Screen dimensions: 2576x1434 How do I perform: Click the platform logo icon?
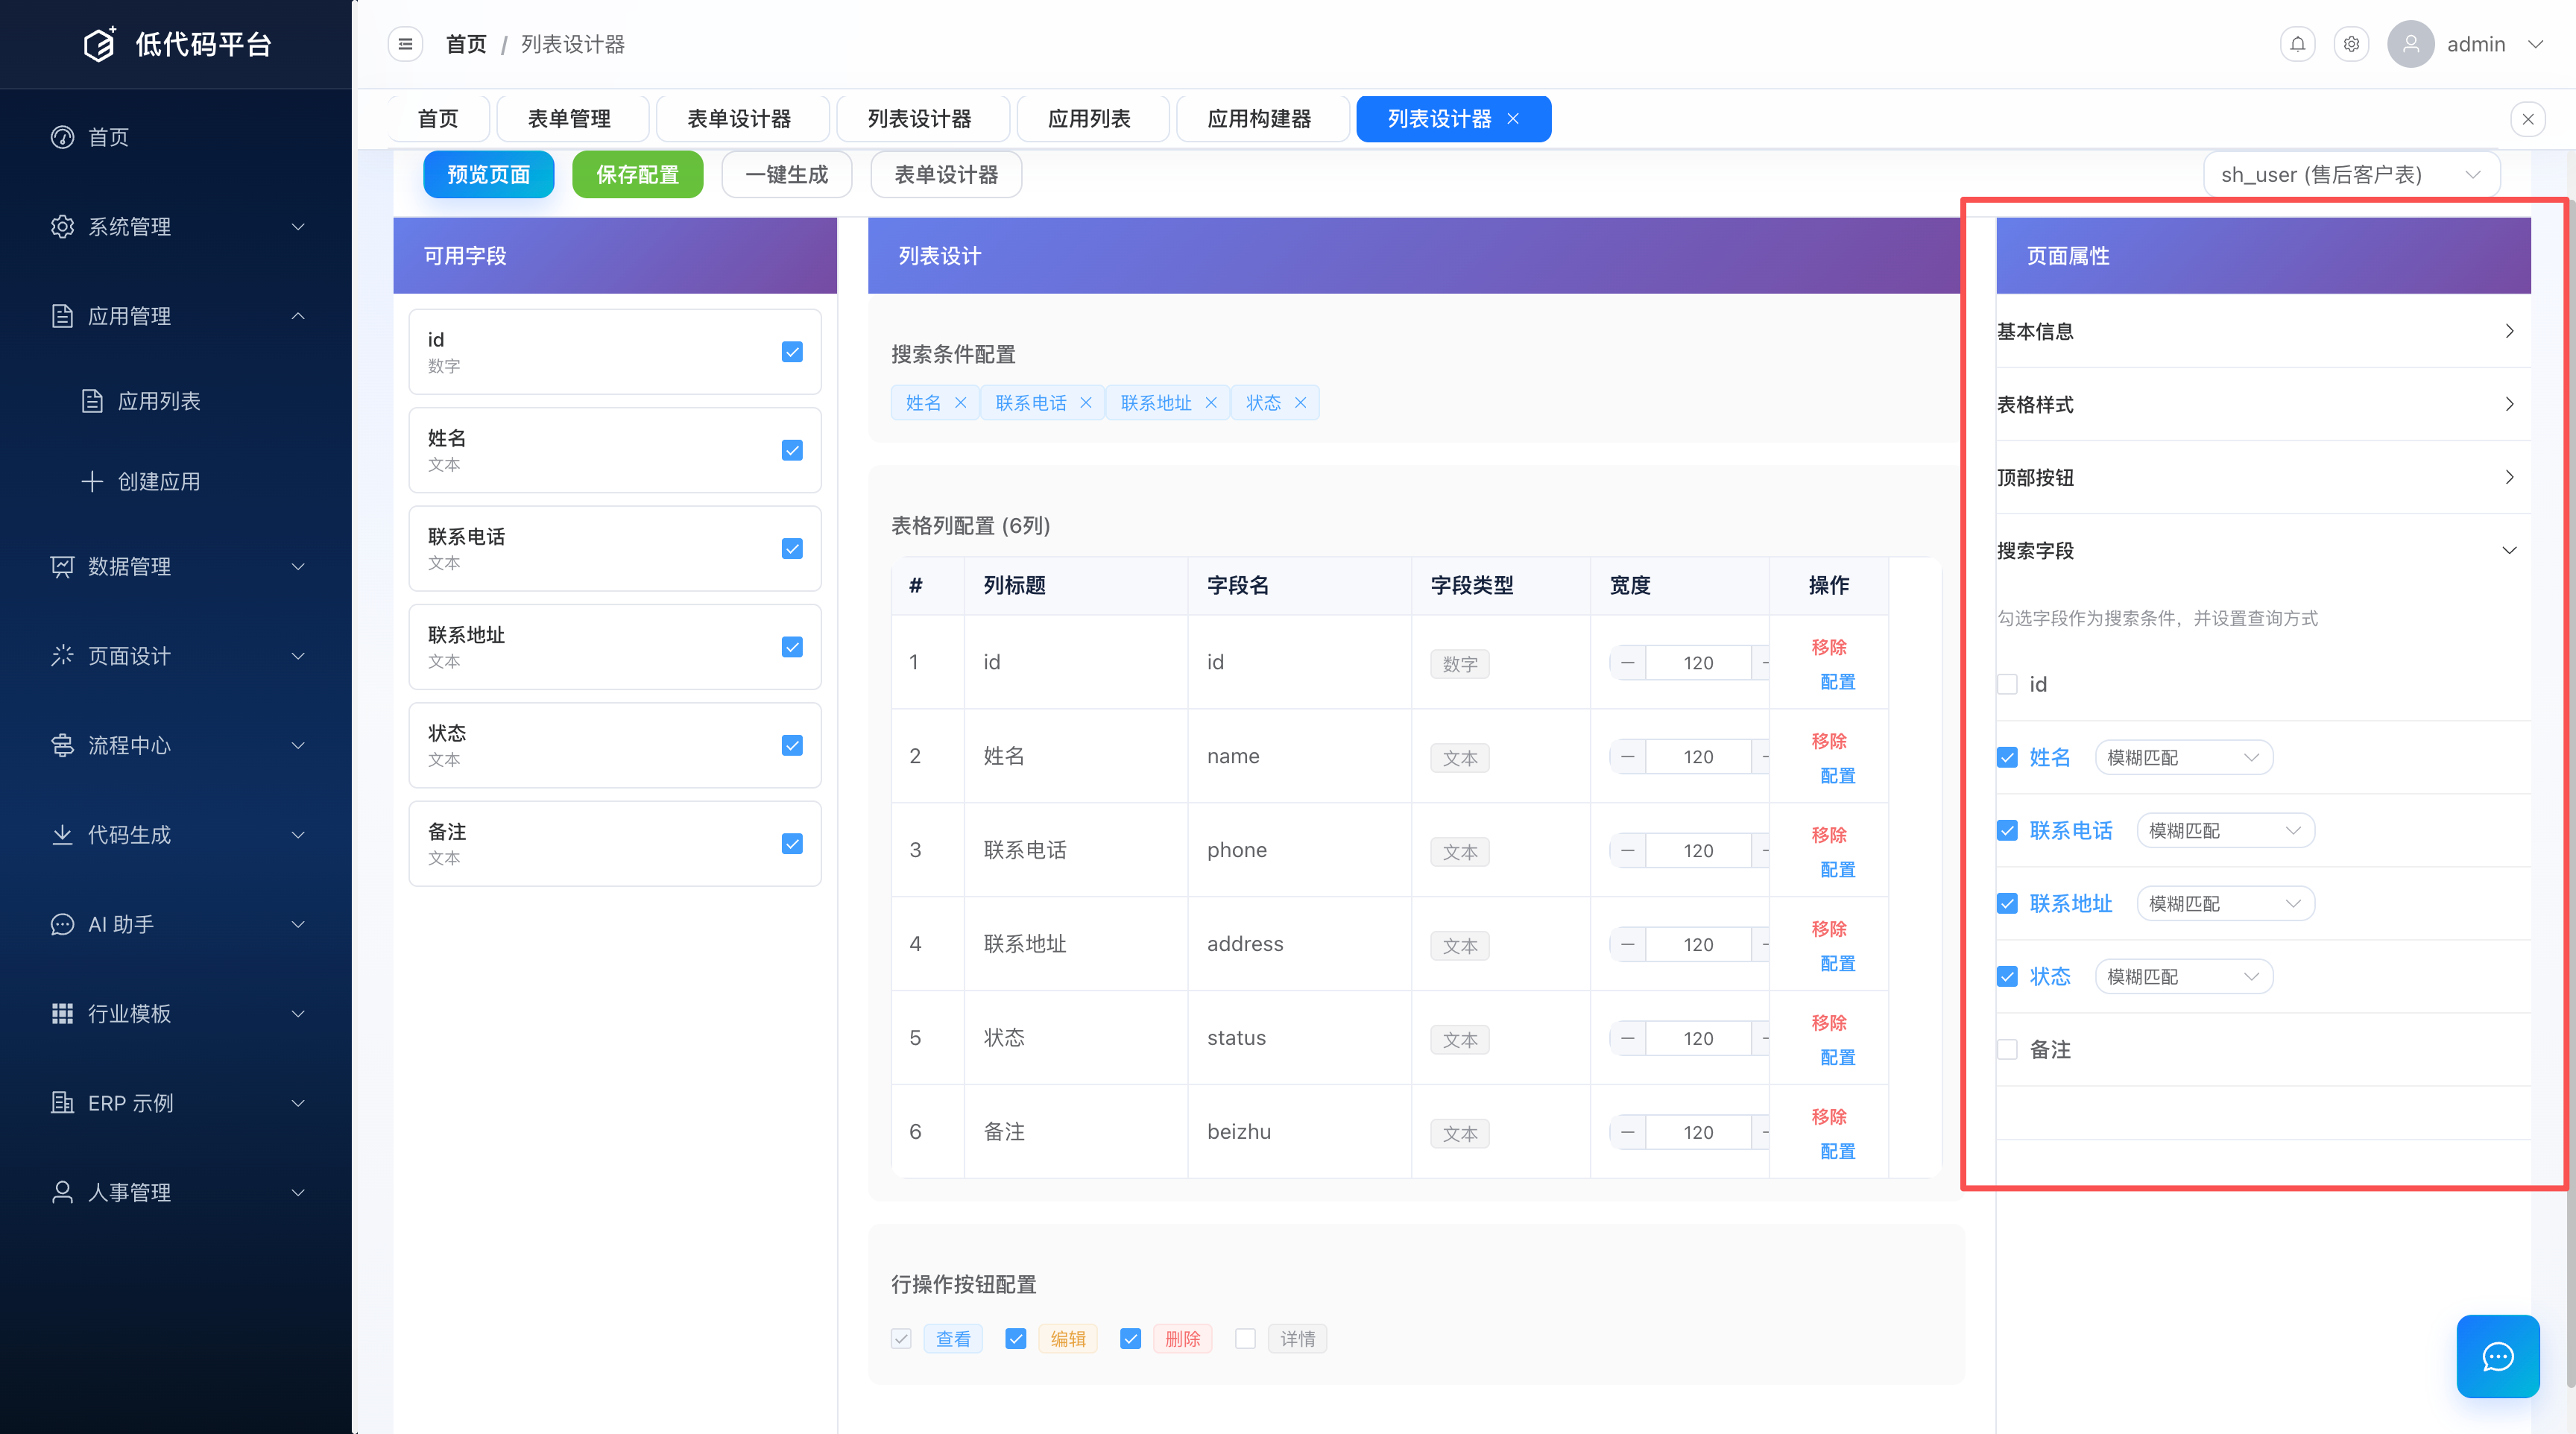99,44
